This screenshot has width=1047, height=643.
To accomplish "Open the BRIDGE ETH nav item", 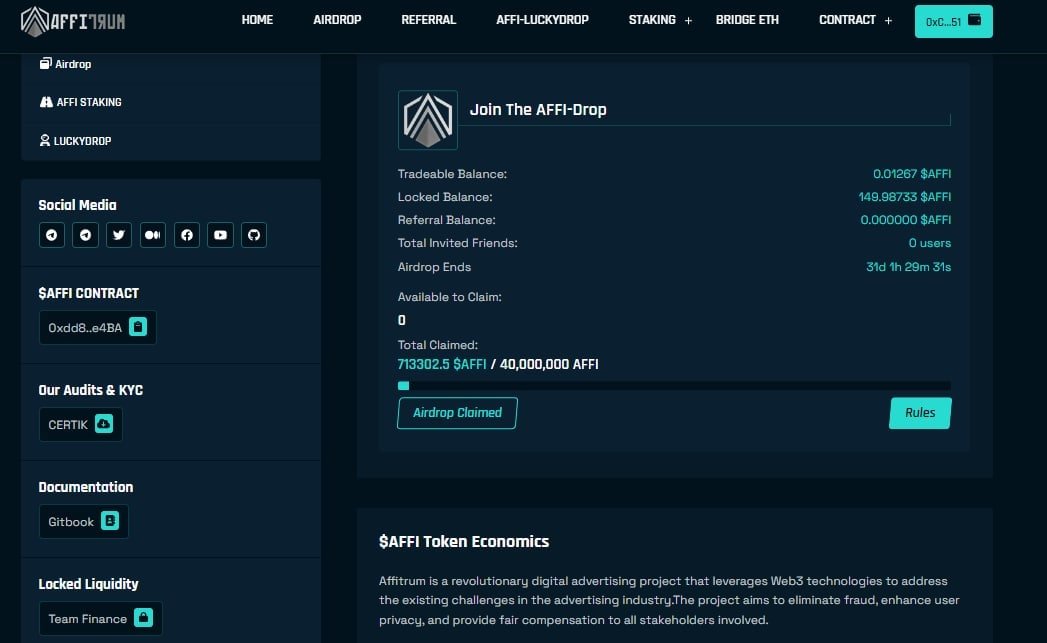I will 747,20.
